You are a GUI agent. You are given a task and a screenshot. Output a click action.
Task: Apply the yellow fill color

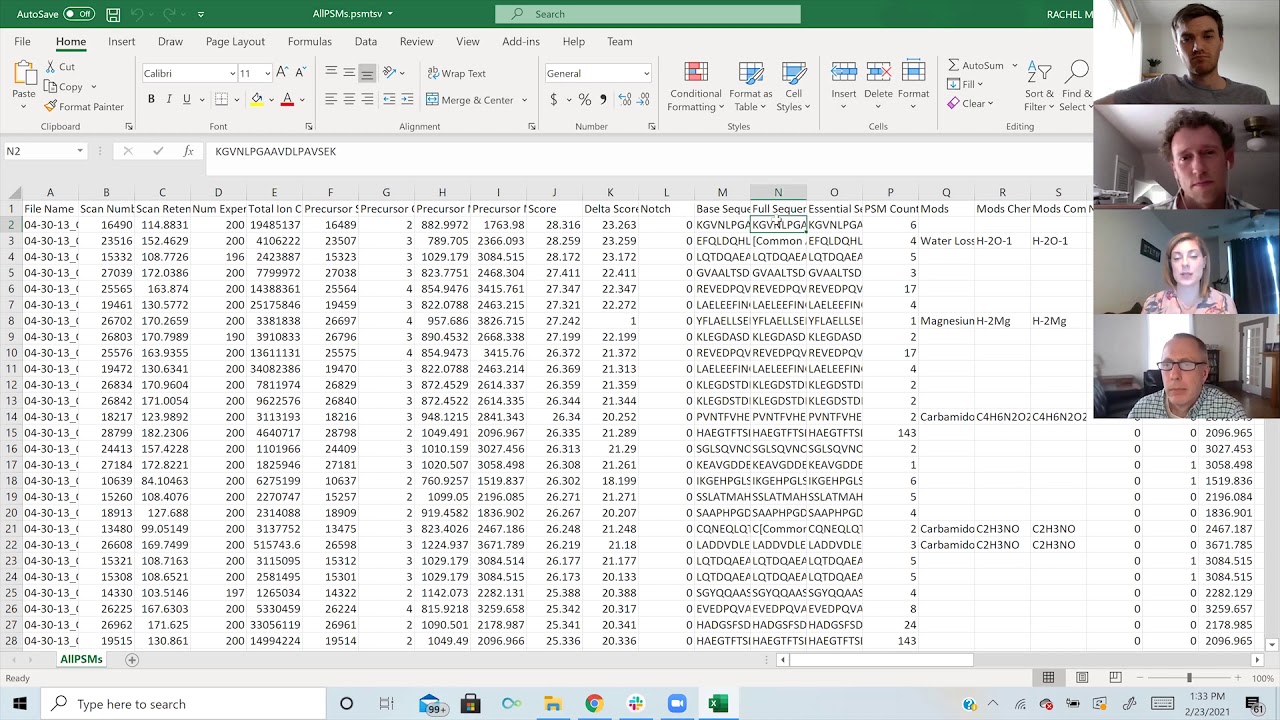click(257, 99)
